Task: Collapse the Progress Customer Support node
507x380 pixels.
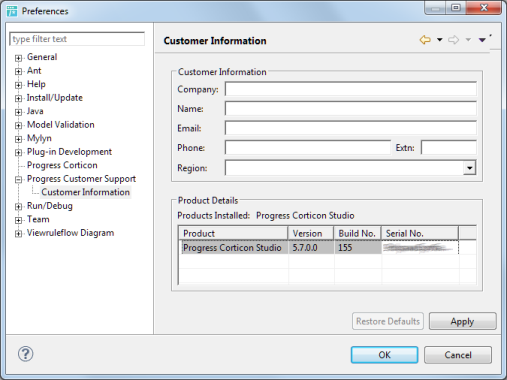Action: coord(18,180)
